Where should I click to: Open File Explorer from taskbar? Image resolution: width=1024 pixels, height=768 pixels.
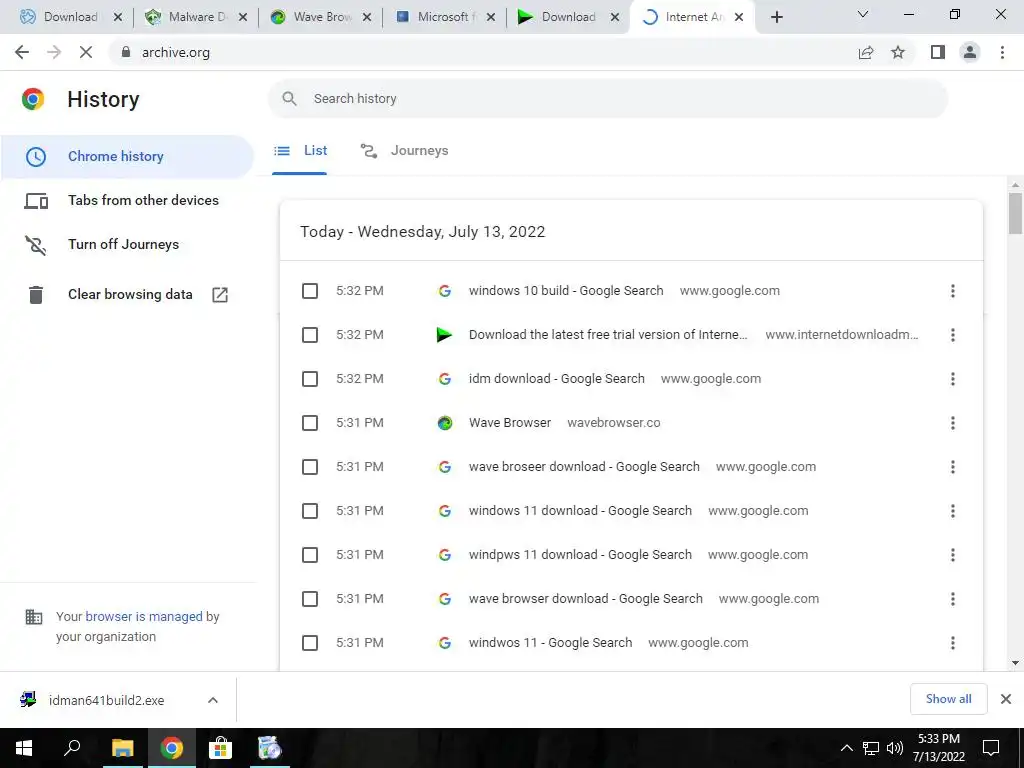click(x=122, y=748)
